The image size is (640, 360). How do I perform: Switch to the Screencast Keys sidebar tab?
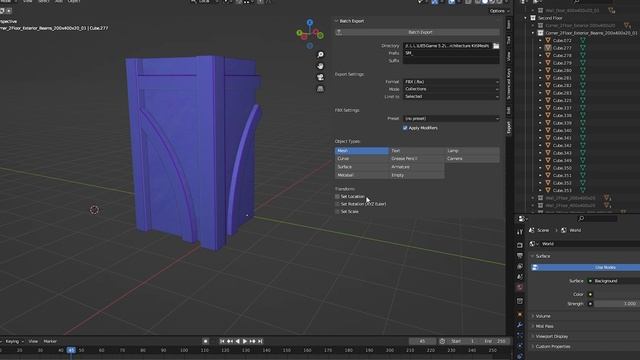[509, 84]
